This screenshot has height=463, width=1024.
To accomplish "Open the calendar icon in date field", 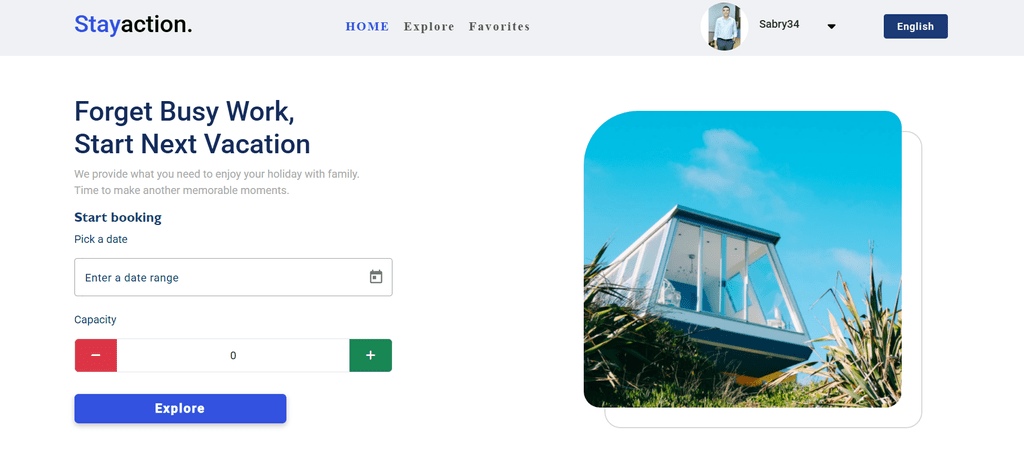I will [376, 277].
